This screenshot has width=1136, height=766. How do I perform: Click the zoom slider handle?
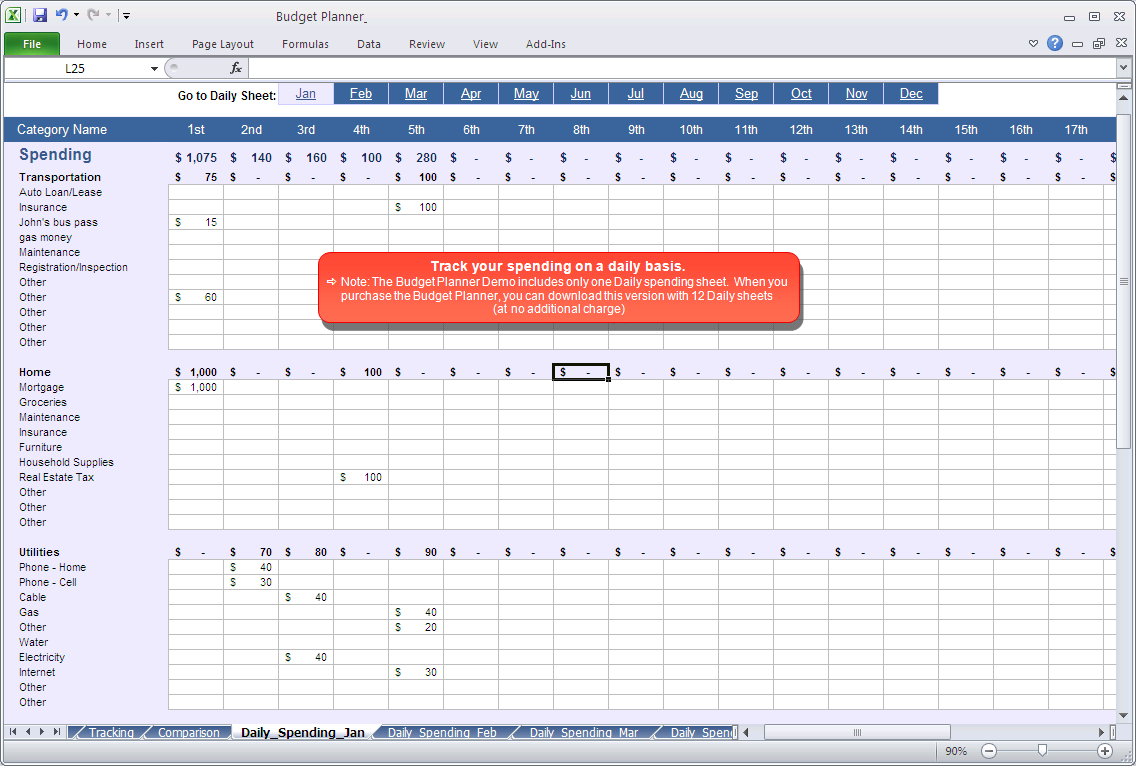(1042, 751)
